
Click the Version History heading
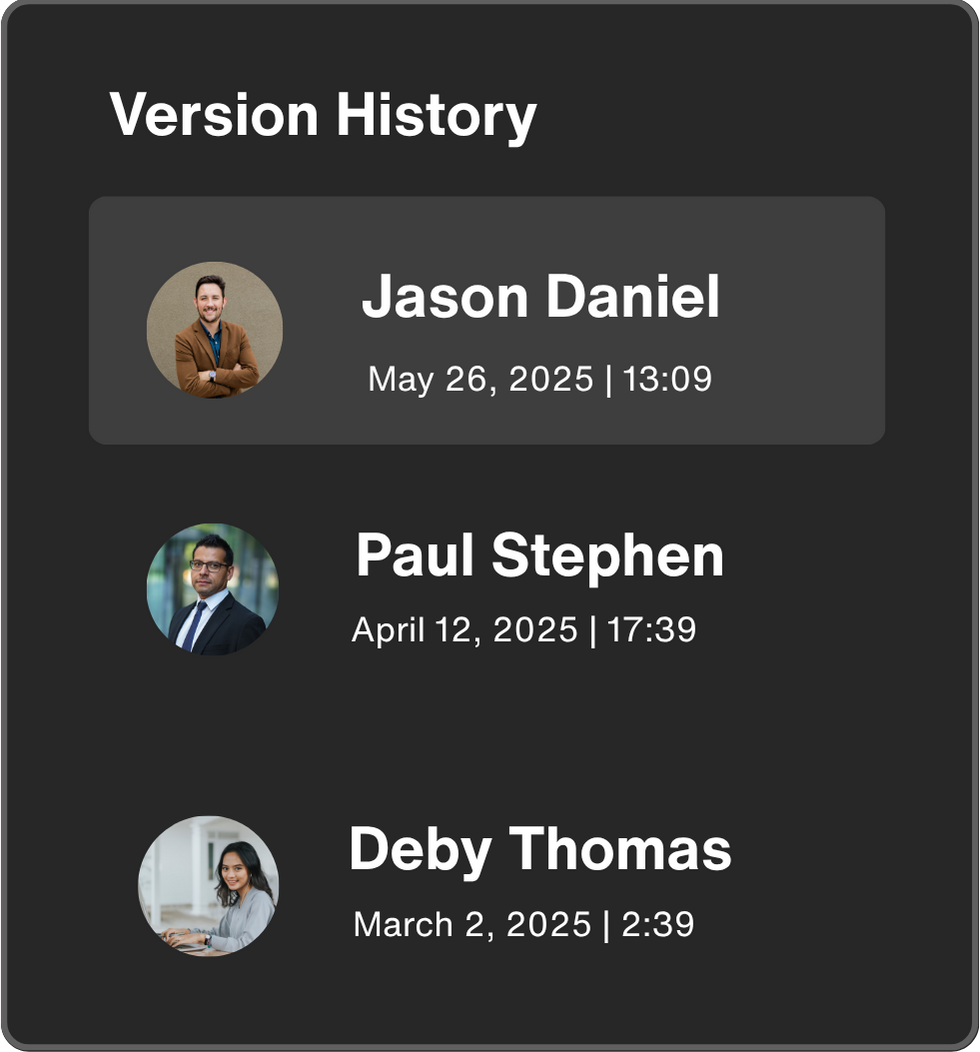click(323, 115)
